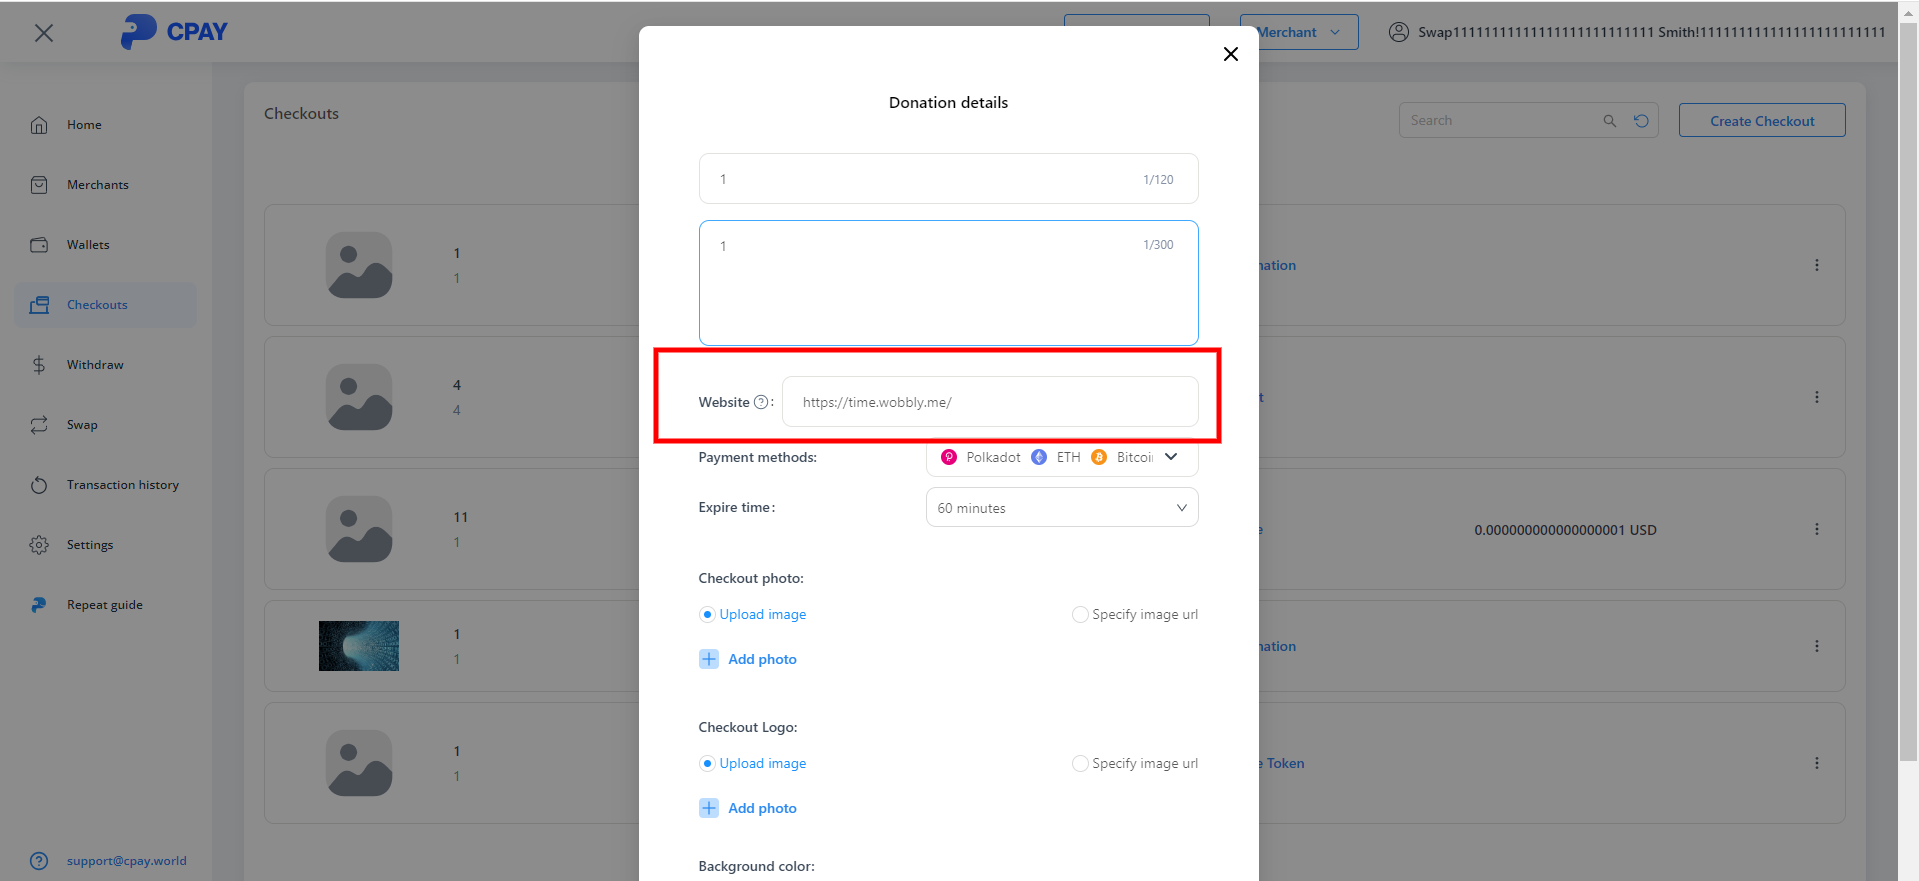Screen dimensions: 1919x881
Task: Select Specify image url for Checkout photo
Action: [x=1080, y=614]
